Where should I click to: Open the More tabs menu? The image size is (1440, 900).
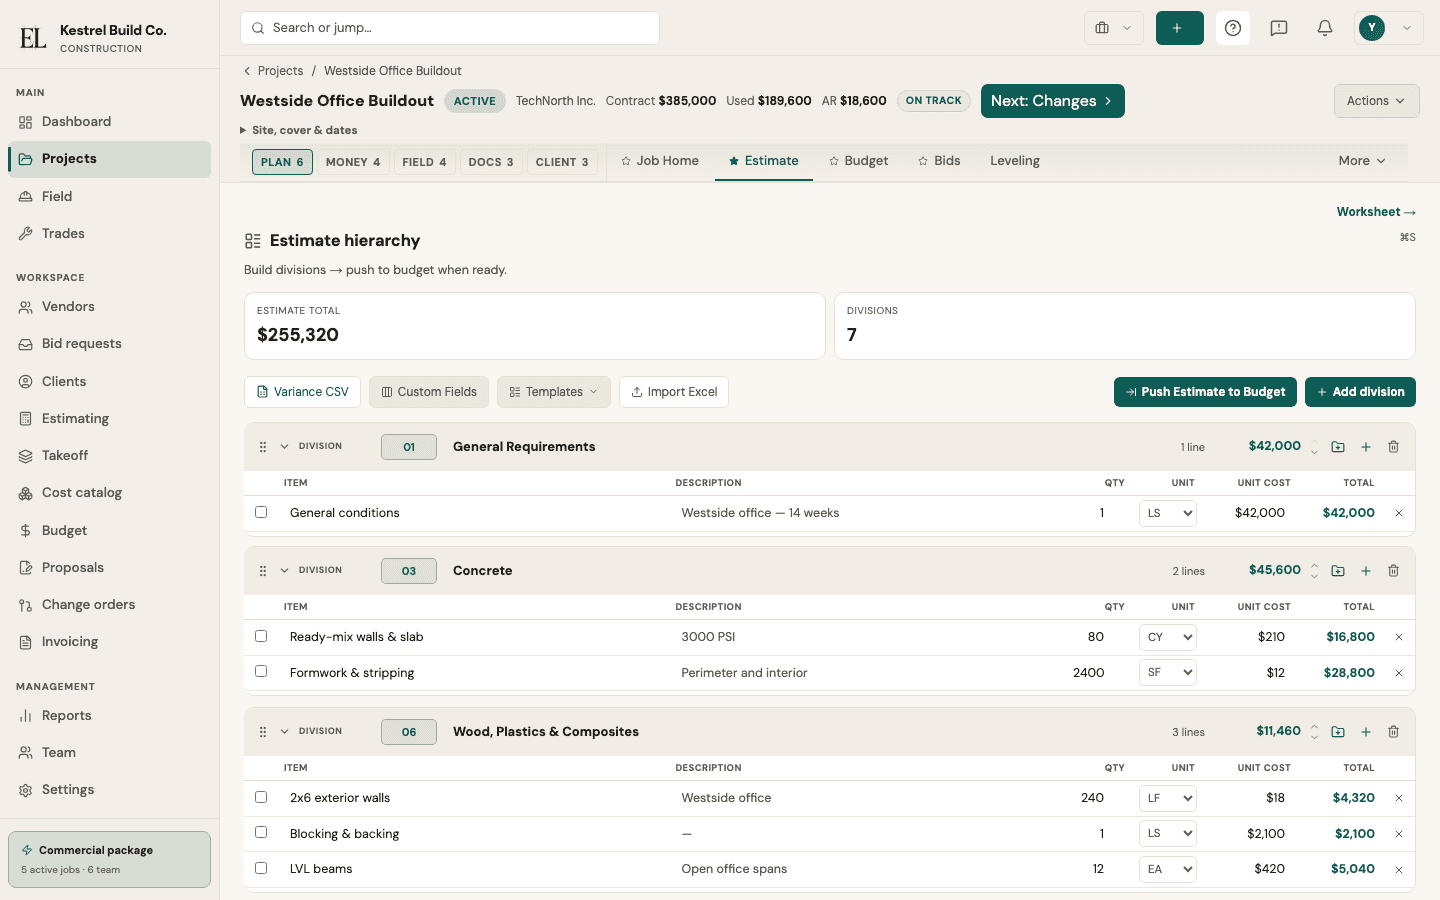click(x=1362, y=161)
